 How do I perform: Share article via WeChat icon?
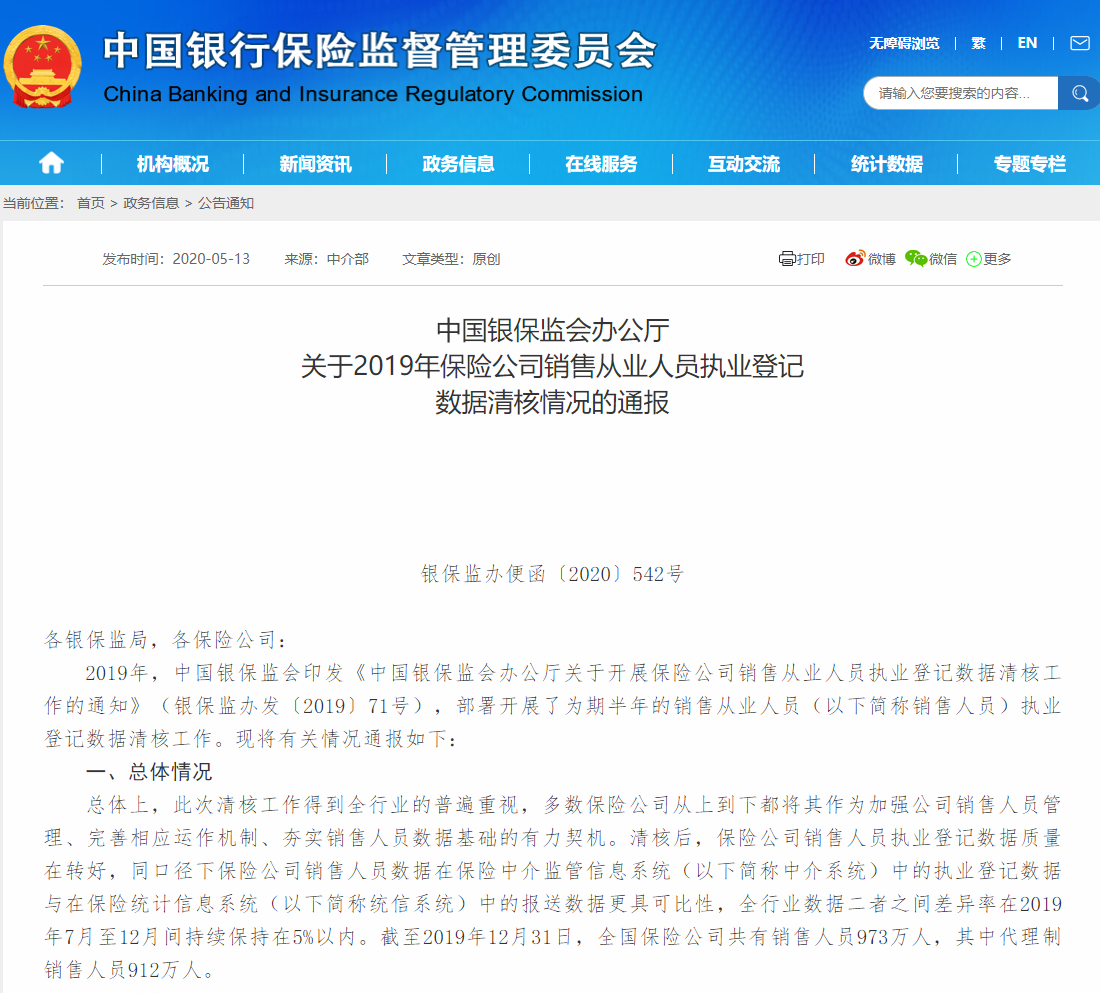point(916,259)
